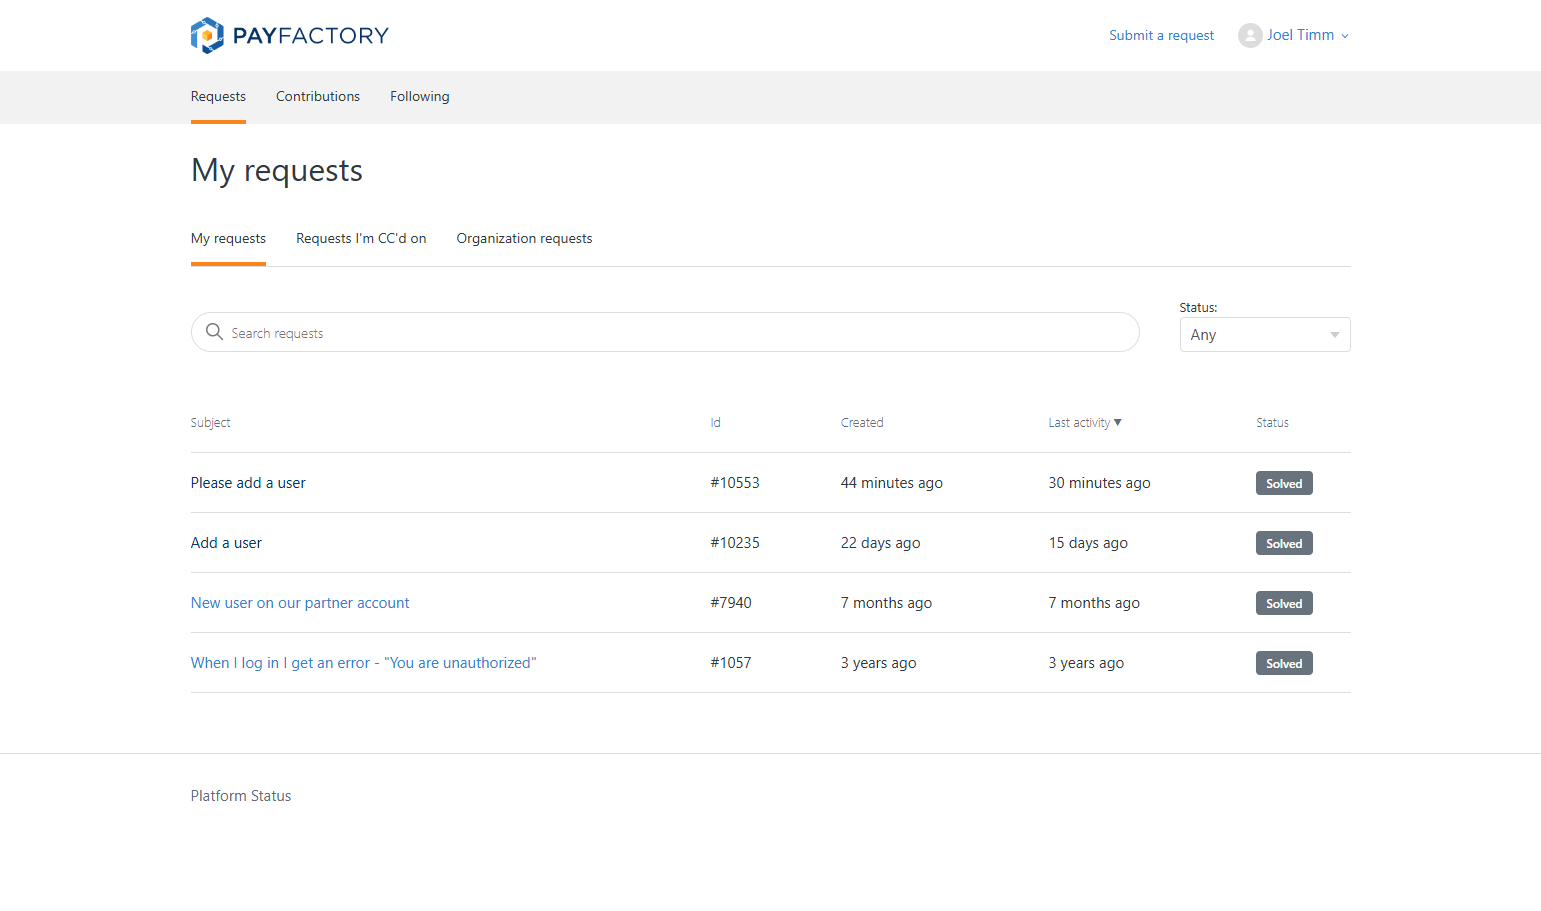1541x911 pixels.
Task: Click the PayFactory logo
Action: pos(289,35)
